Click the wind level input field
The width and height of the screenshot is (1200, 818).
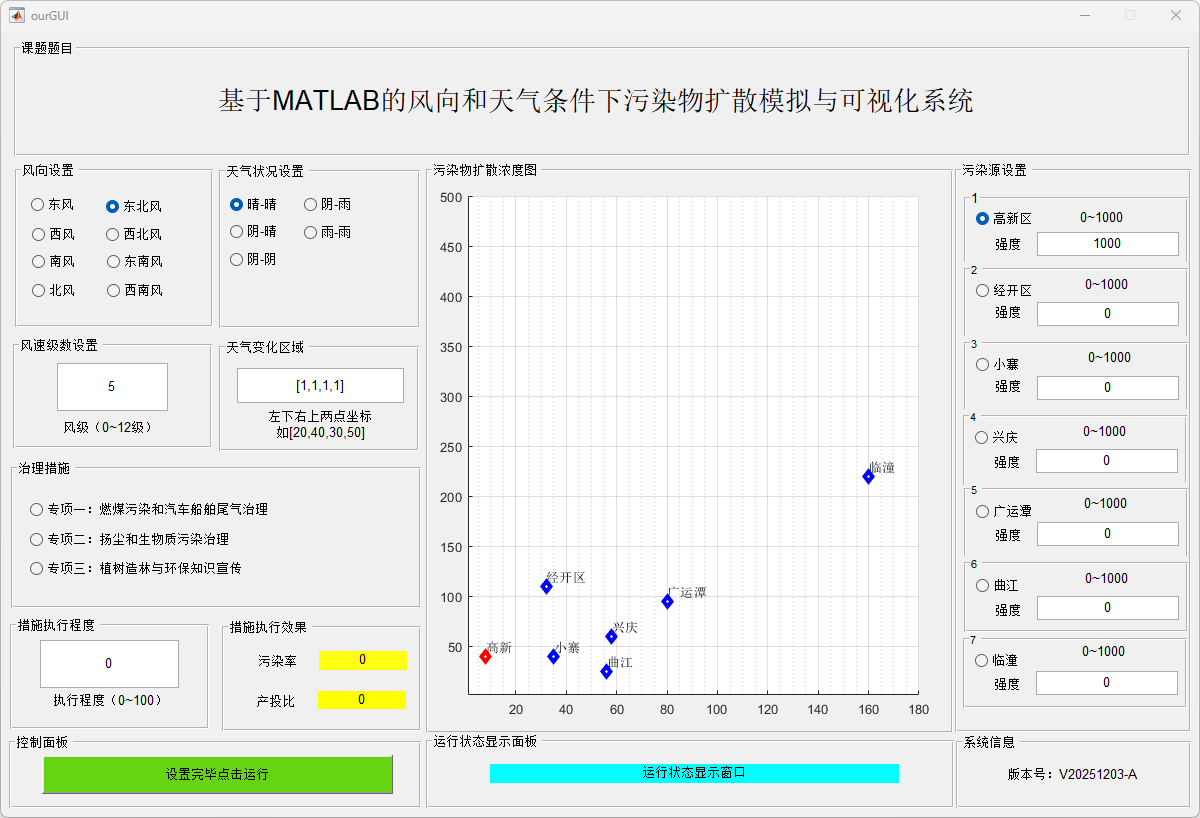[112, 386]
